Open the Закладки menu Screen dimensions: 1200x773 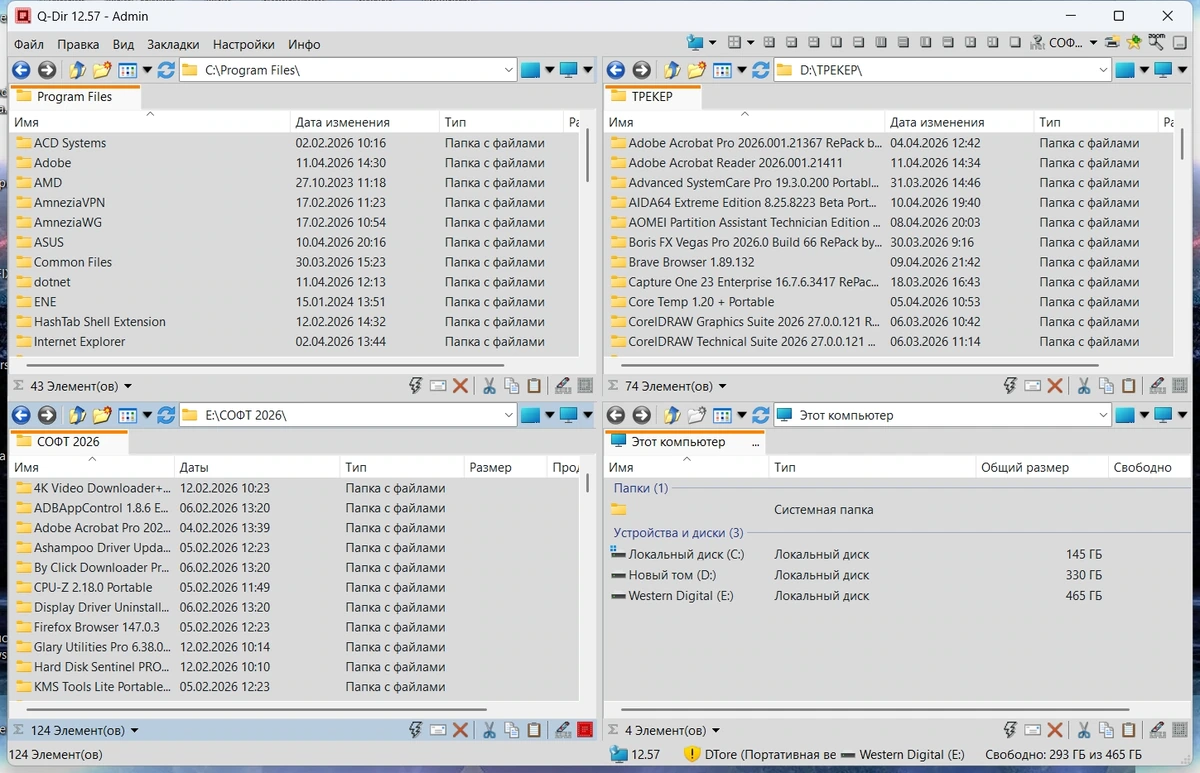point(173,44)
